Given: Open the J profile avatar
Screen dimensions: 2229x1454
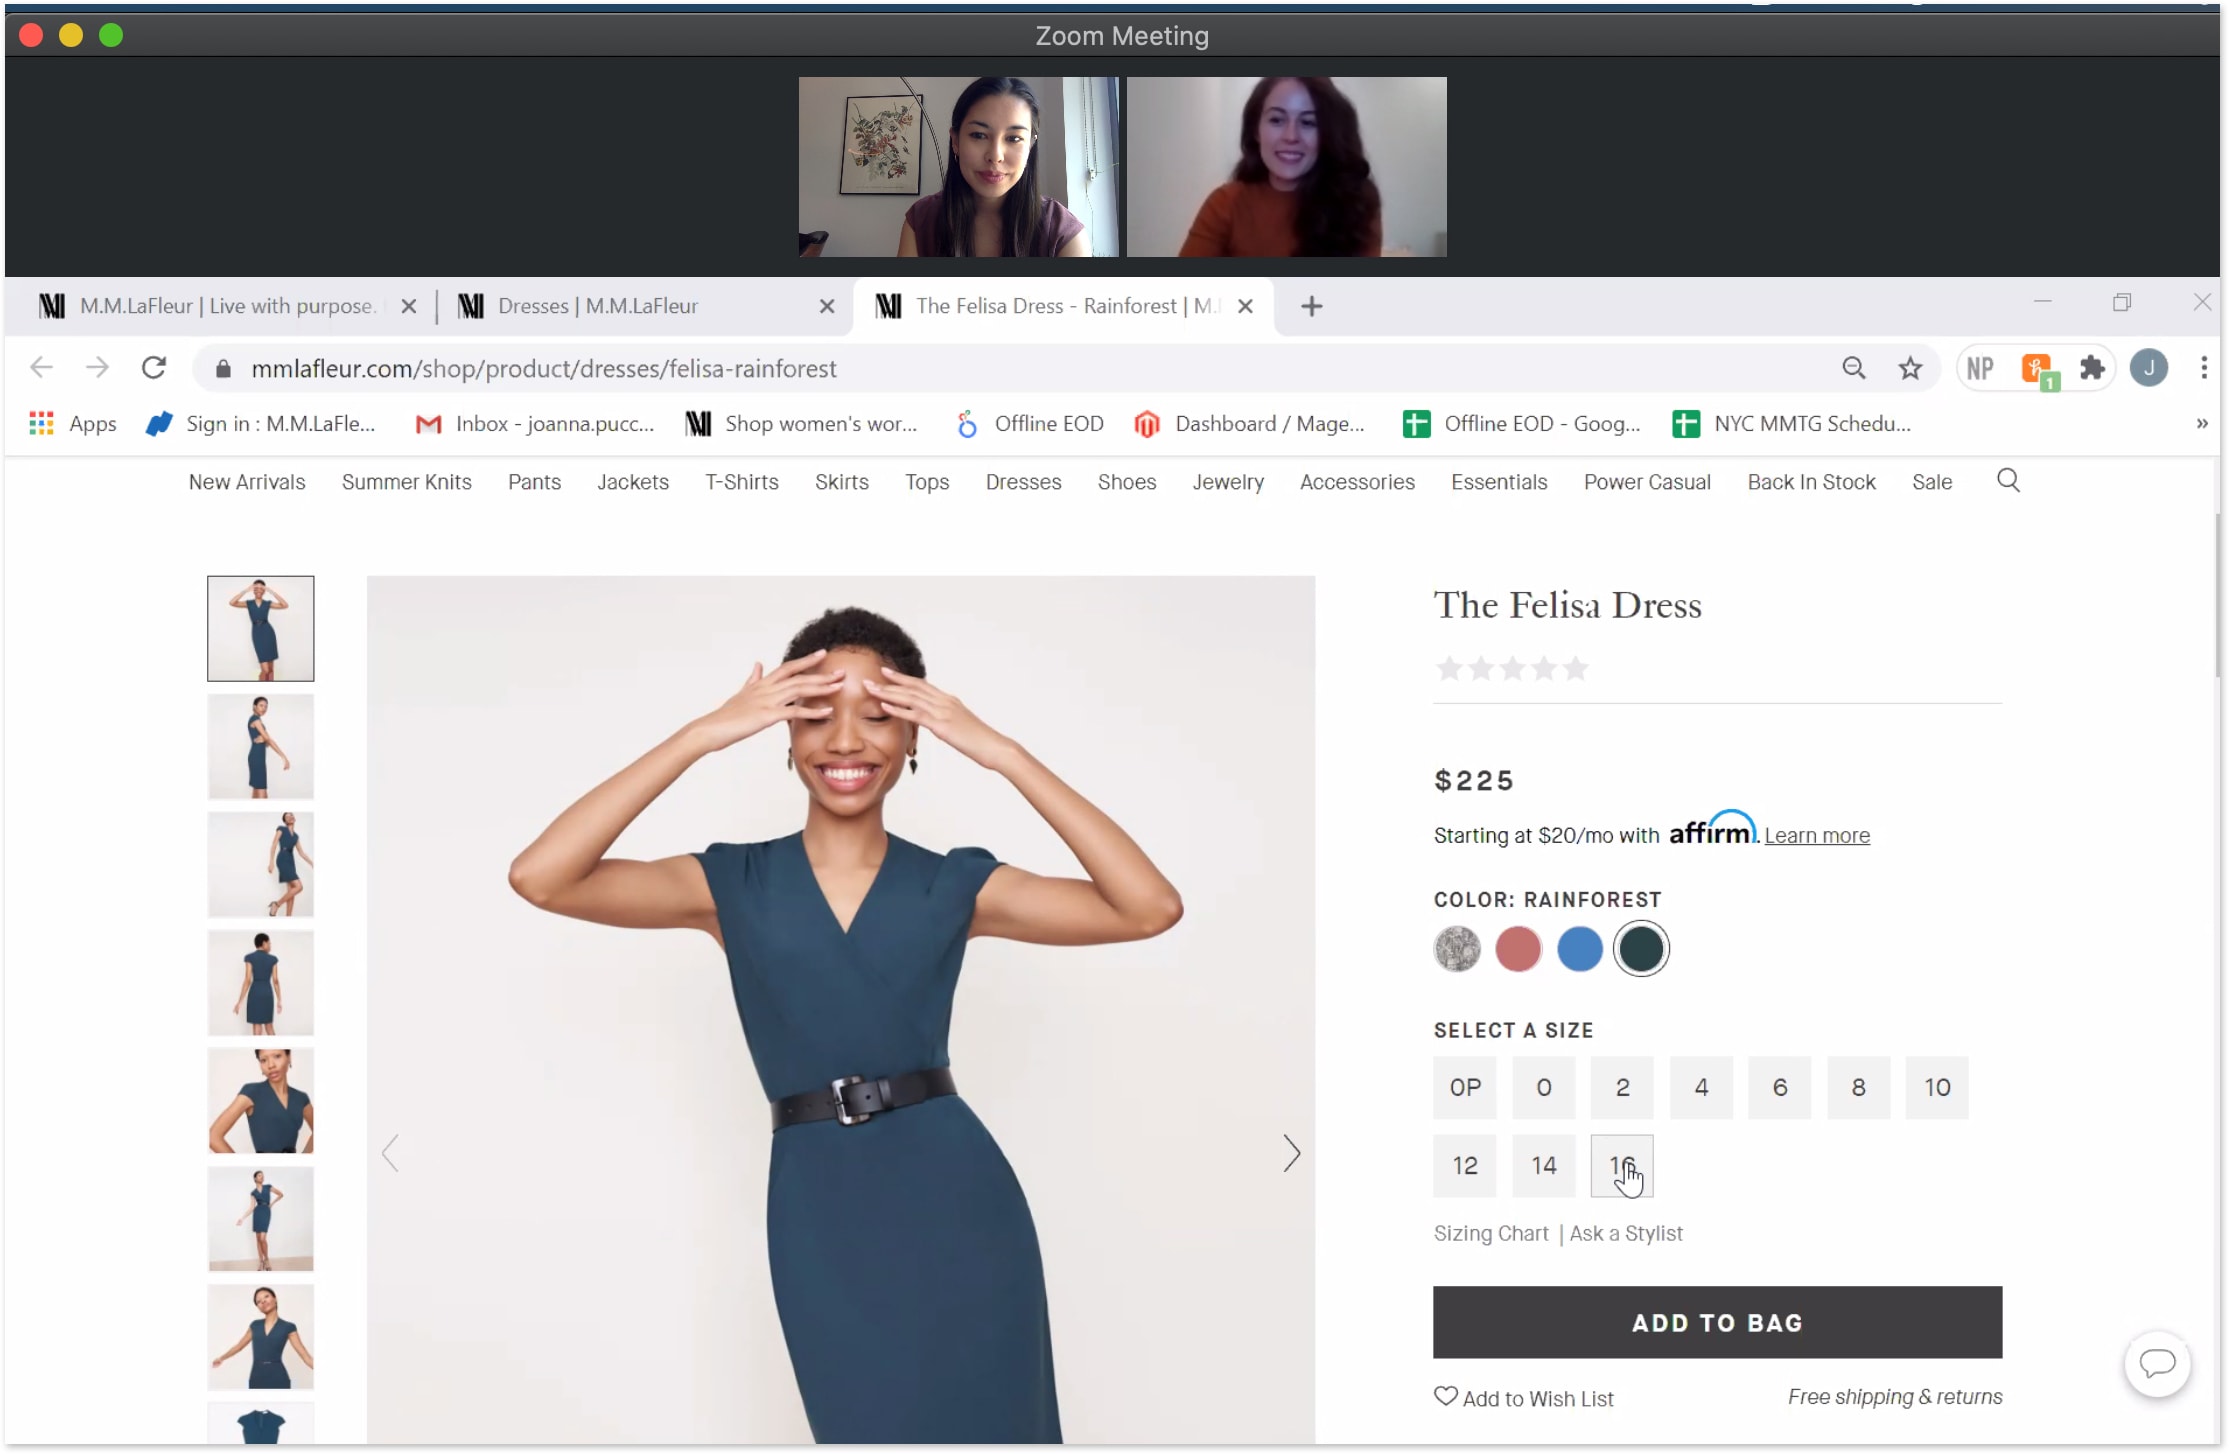Looking at the screenshot, I should pos(2148,368).
